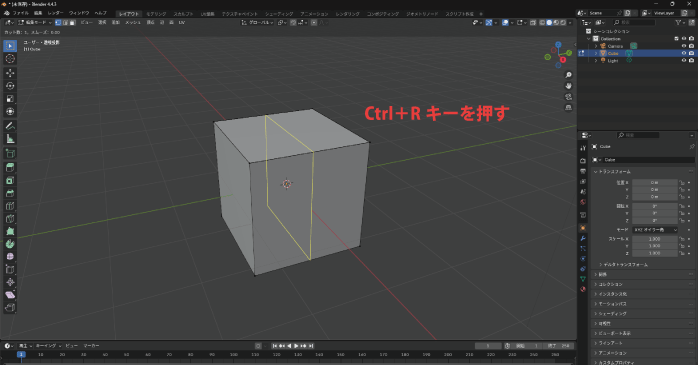Select the Measure ruler tool

(10, 139)
